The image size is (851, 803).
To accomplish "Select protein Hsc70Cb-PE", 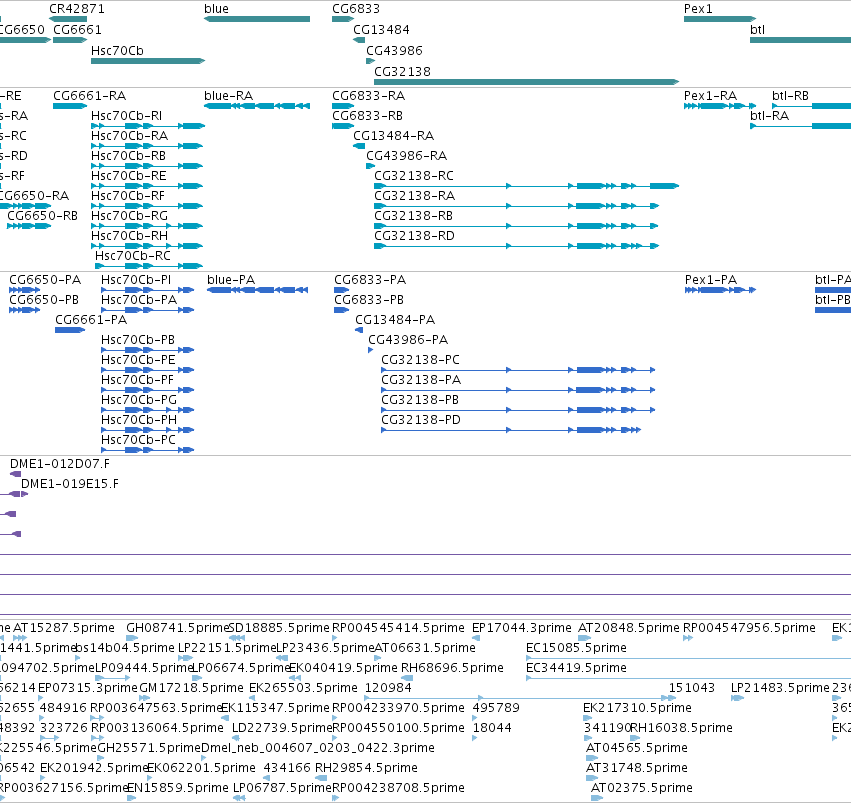I will pos(148,371).
